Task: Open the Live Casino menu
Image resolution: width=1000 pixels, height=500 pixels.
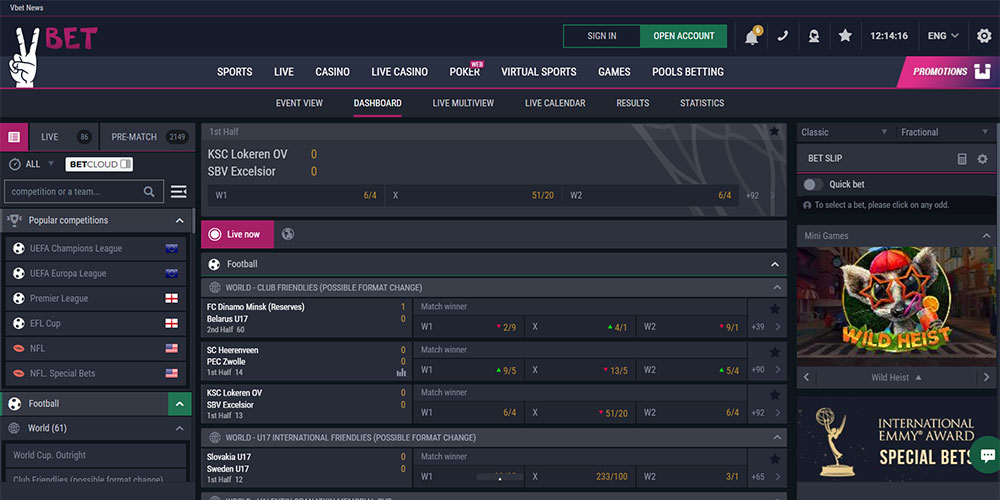Action: pyautogui.click(x=399, y=72)
